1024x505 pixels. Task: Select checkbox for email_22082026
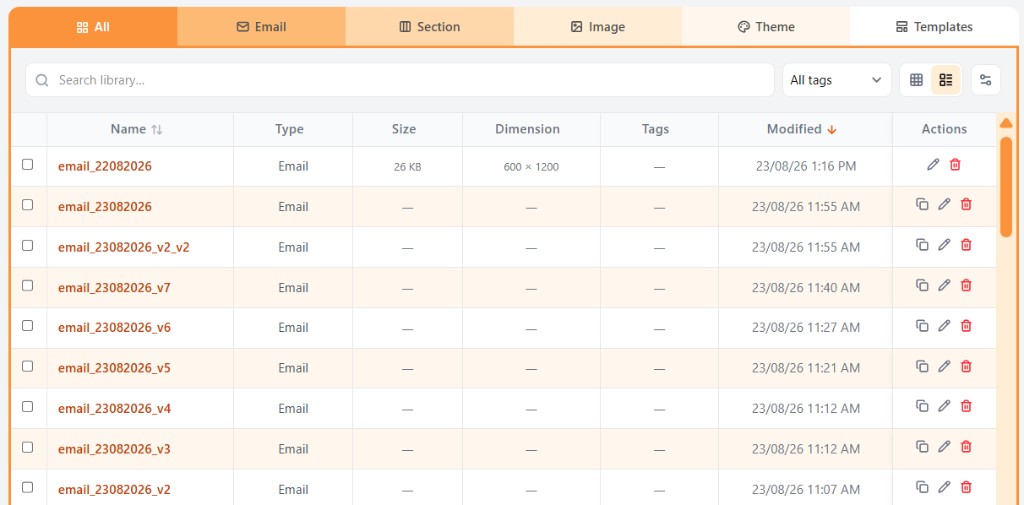click(x=27, y=165)
